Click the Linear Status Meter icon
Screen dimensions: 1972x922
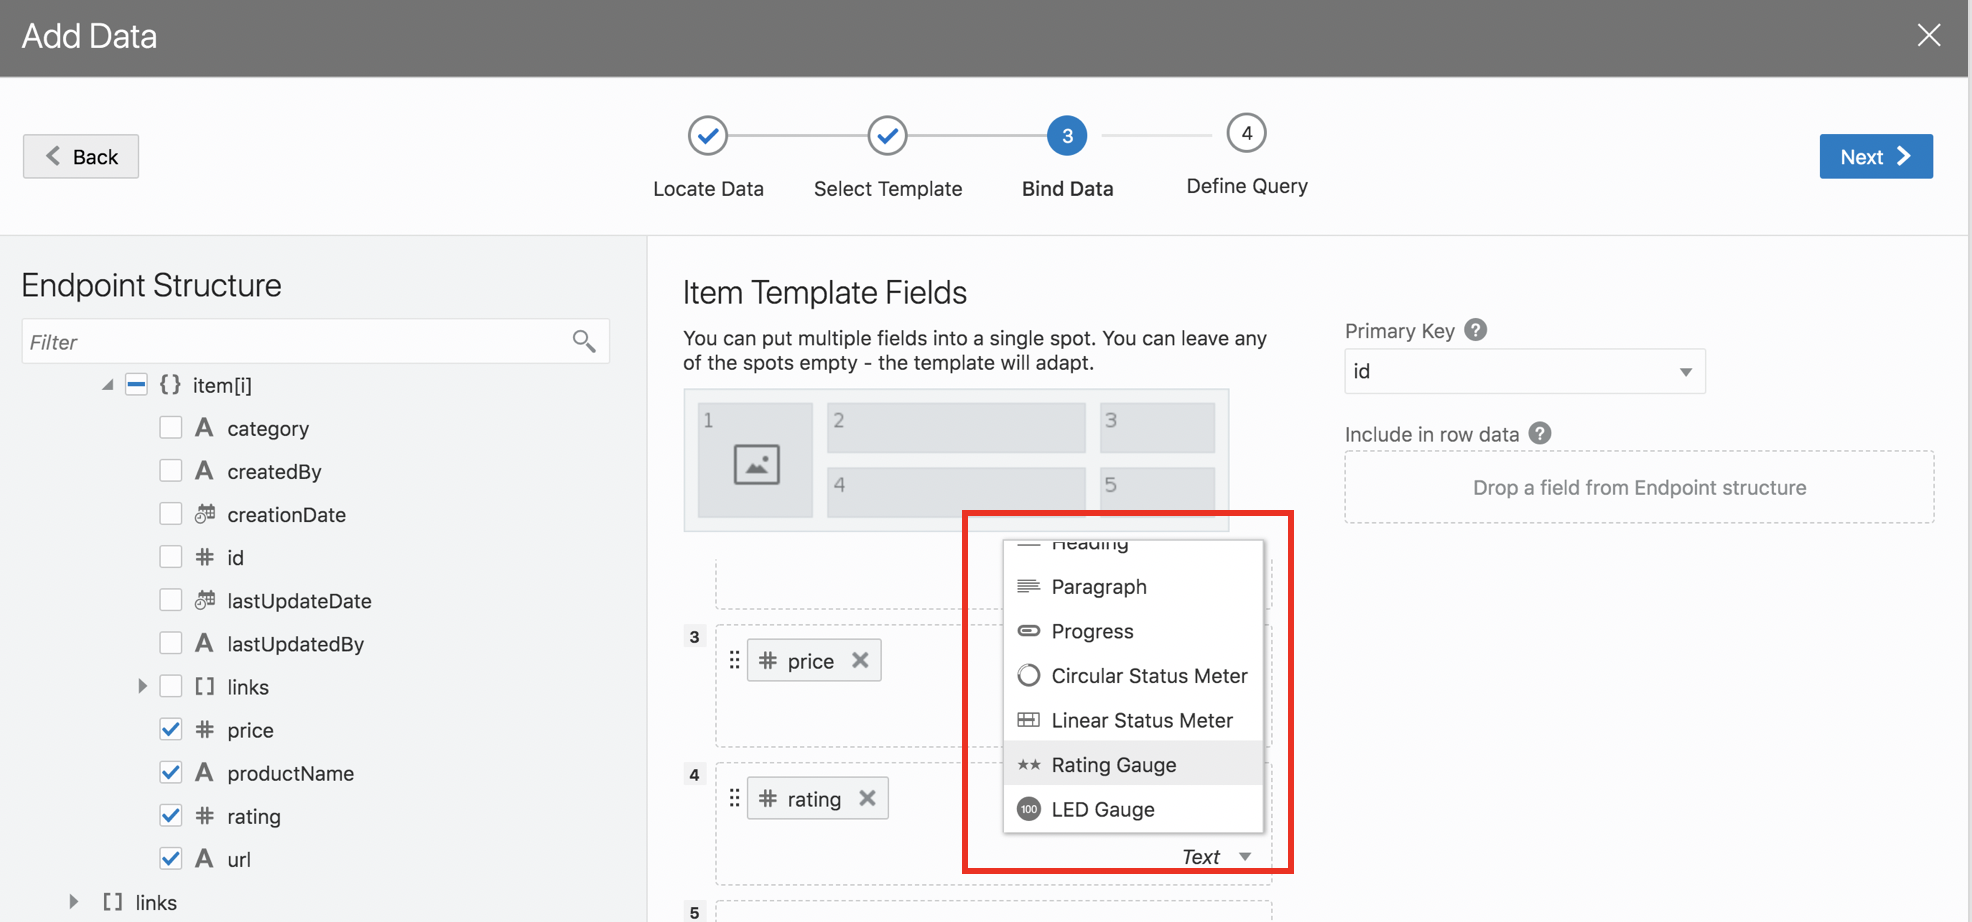tap(1028, 720)
